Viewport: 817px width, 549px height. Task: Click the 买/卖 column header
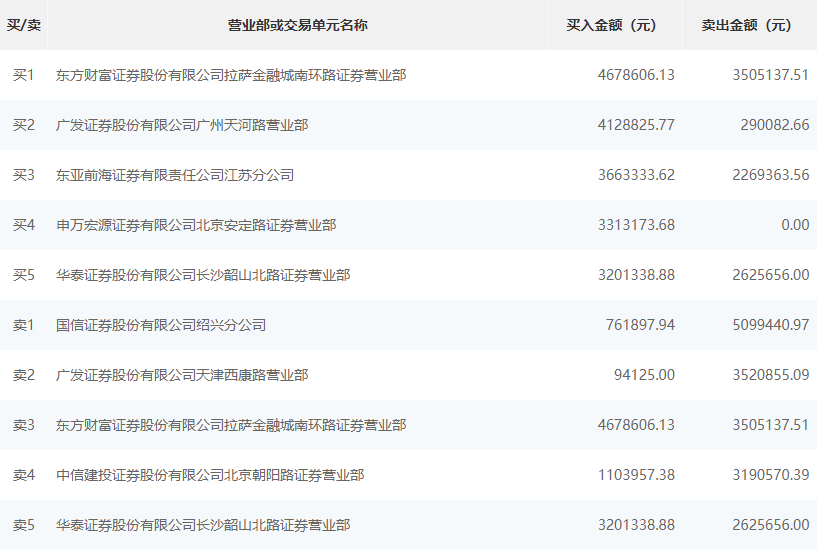(x=23, y=25)
